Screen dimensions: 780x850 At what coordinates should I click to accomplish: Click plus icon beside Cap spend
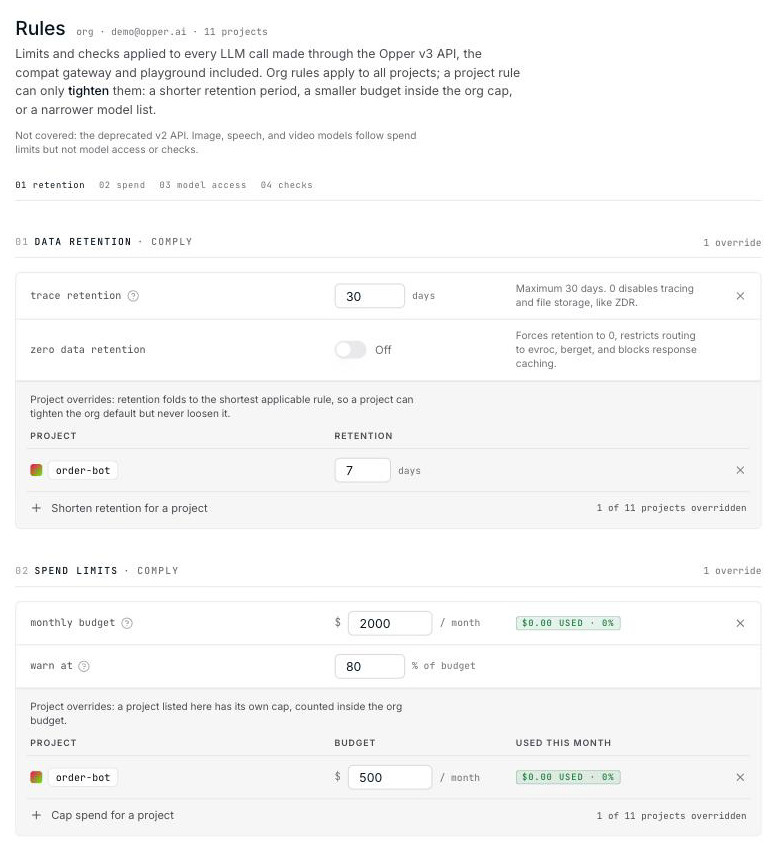pos(36,815)
